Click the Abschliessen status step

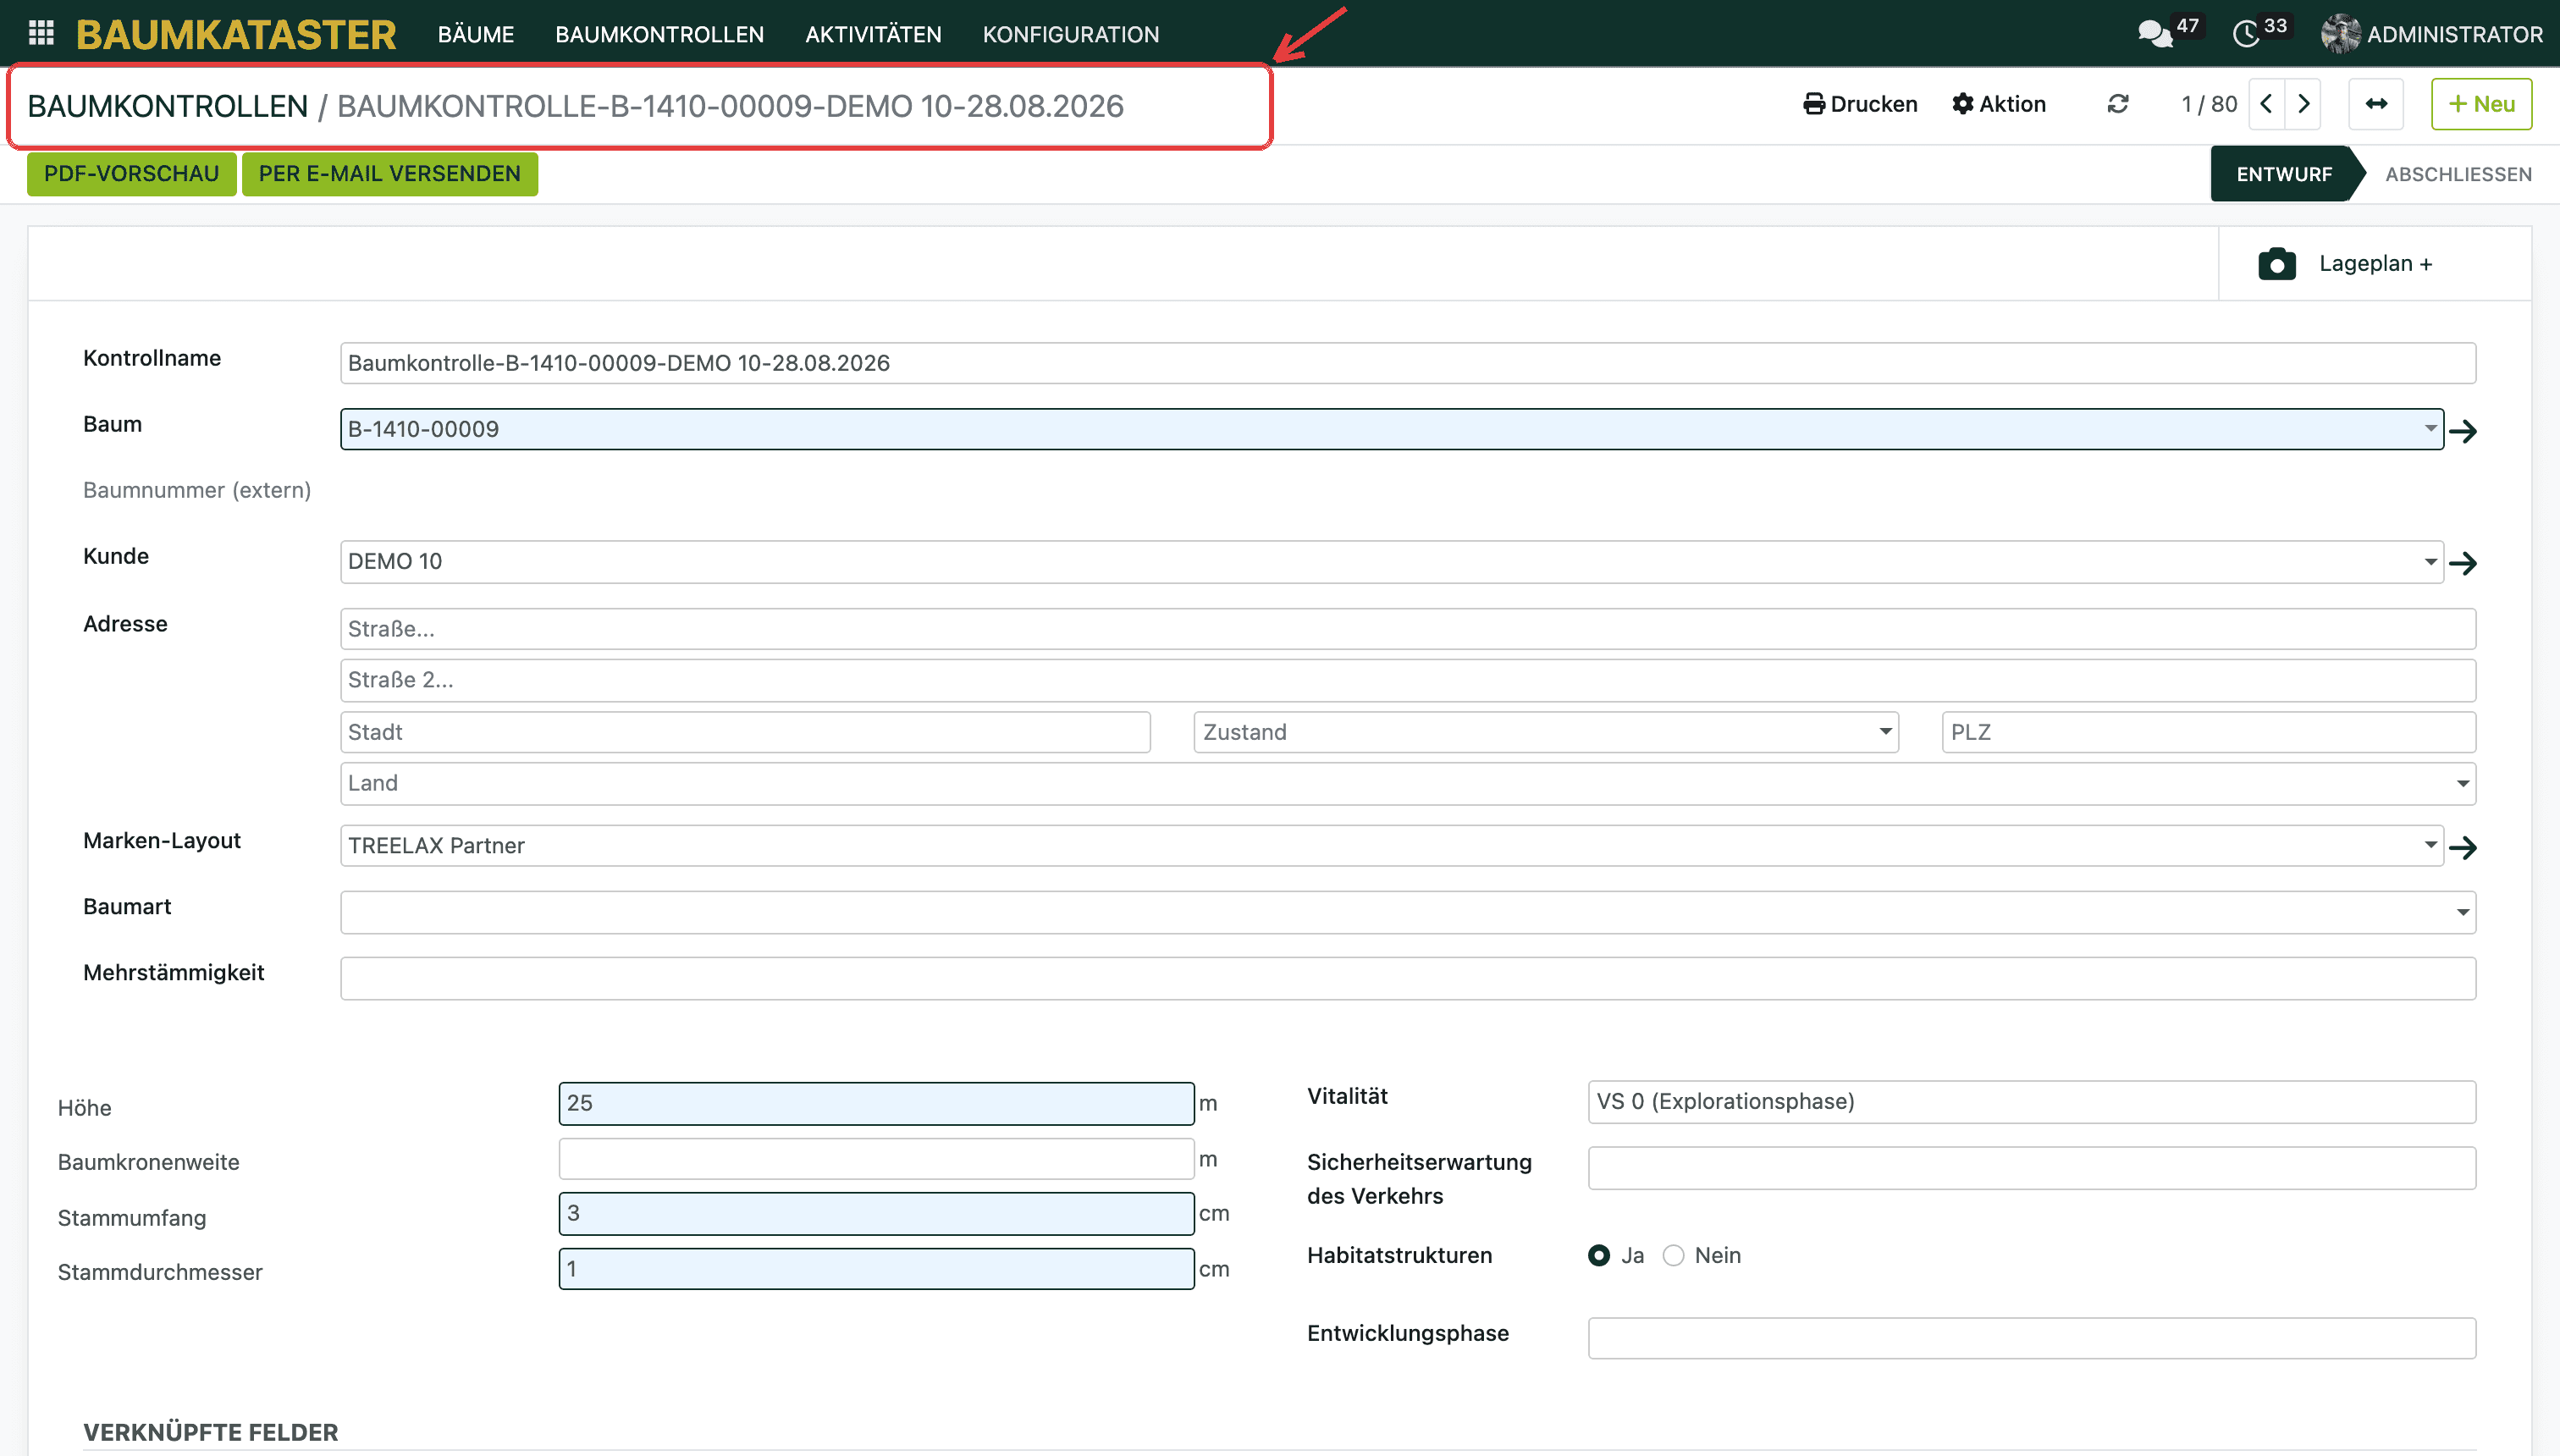tap(2458, 174)
